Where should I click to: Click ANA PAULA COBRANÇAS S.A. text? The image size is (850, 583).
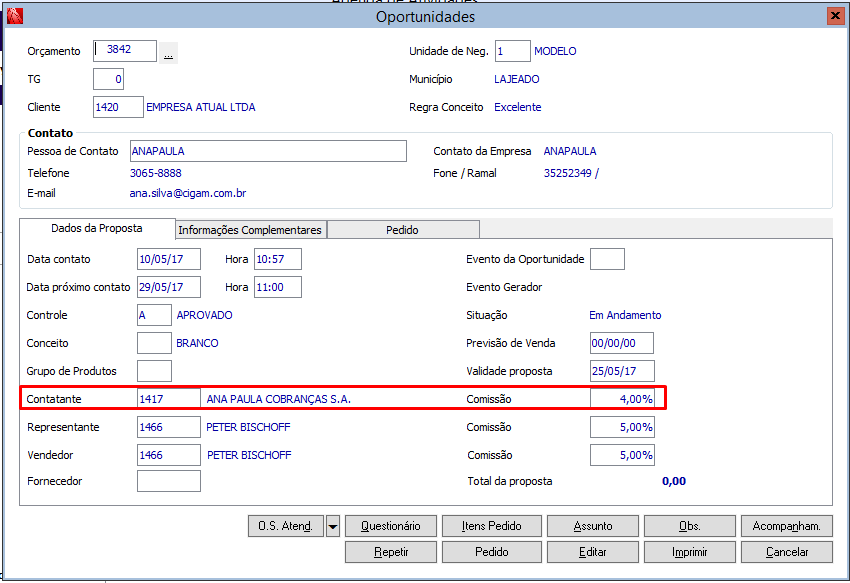(x=279, y=399)
